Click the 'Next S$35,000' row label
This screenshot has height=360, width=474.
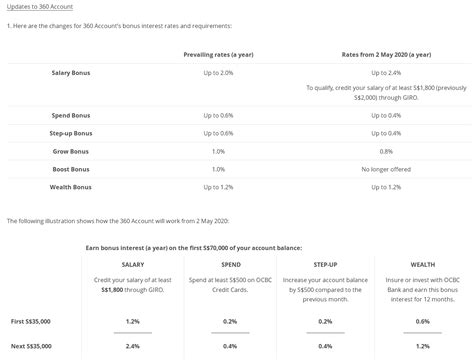pyautogui.click(x=31, y=346)
